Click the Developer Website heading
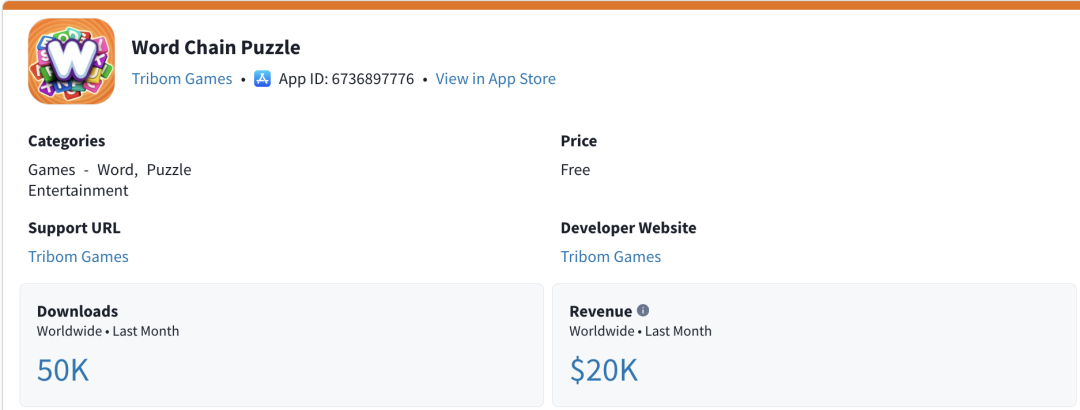The width and height of the screenshot is (1080, 410). [628, 228]
